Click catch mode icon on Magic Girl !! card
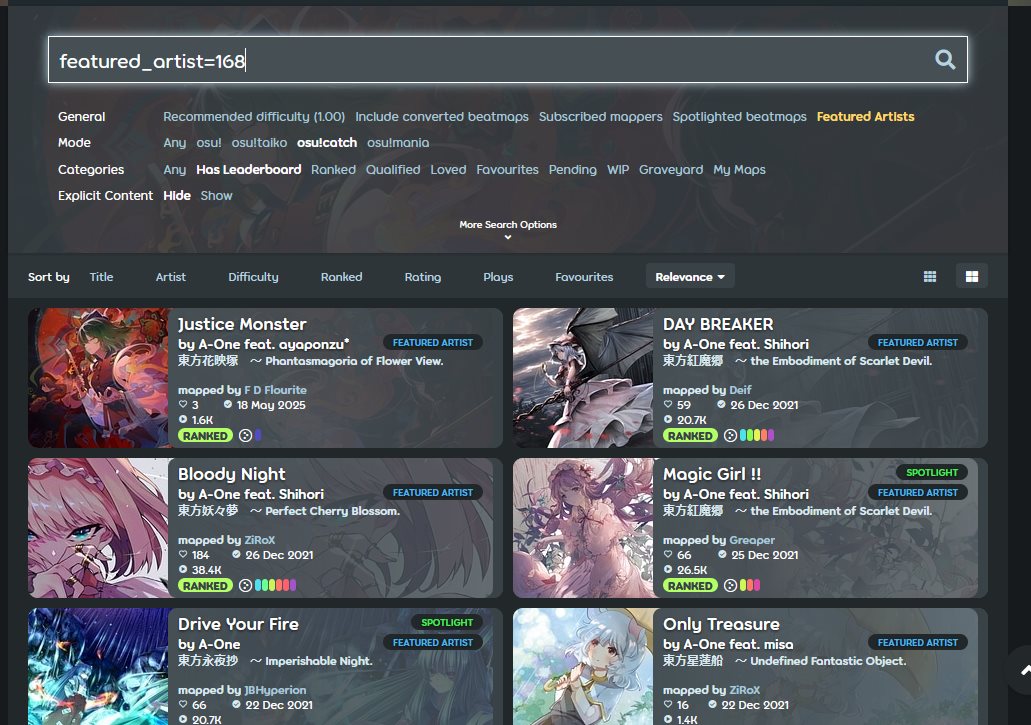The image size is (1031, 725). (730, 586)
